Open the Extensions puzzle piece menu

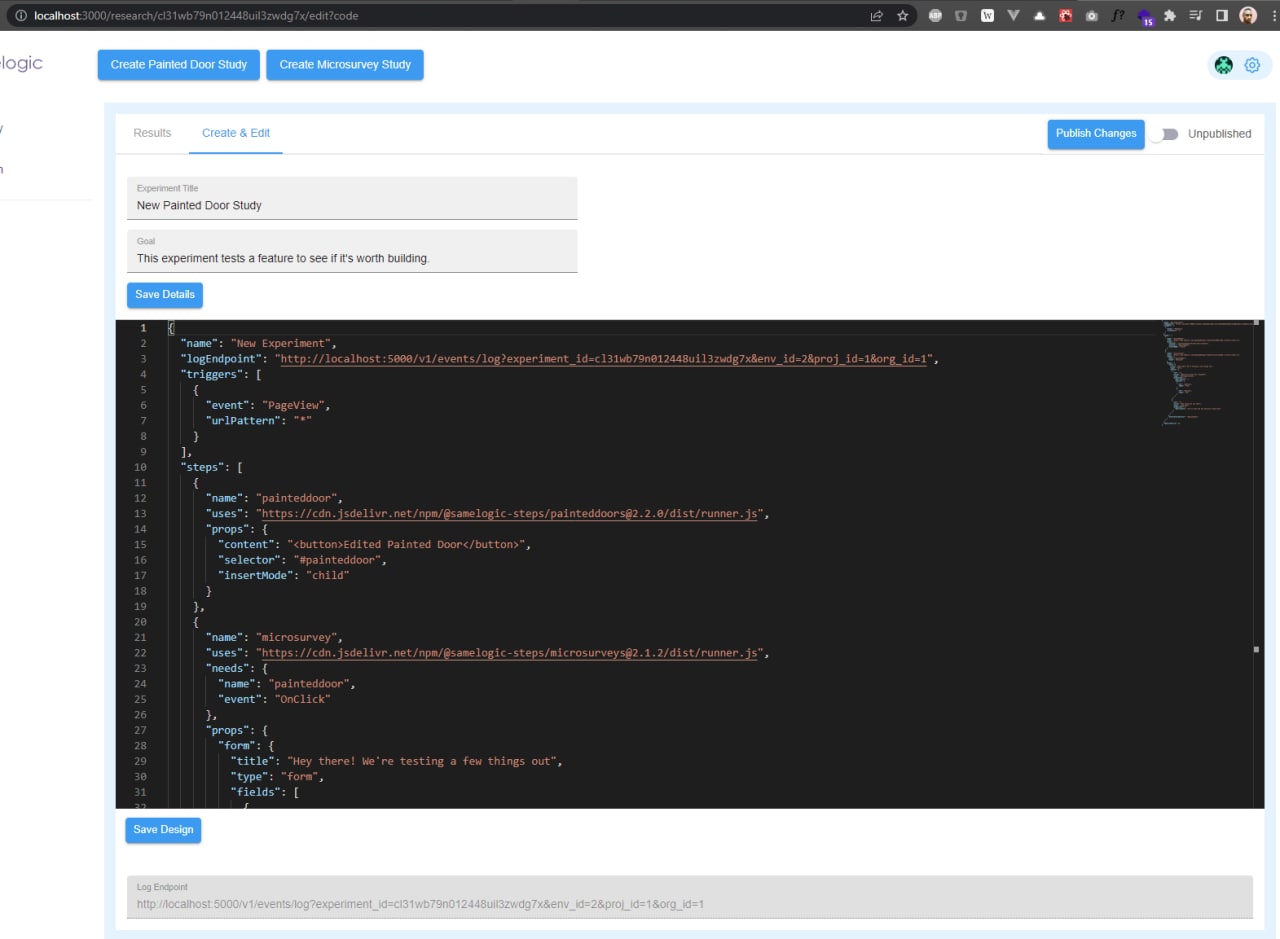(x=1170, y=16)
